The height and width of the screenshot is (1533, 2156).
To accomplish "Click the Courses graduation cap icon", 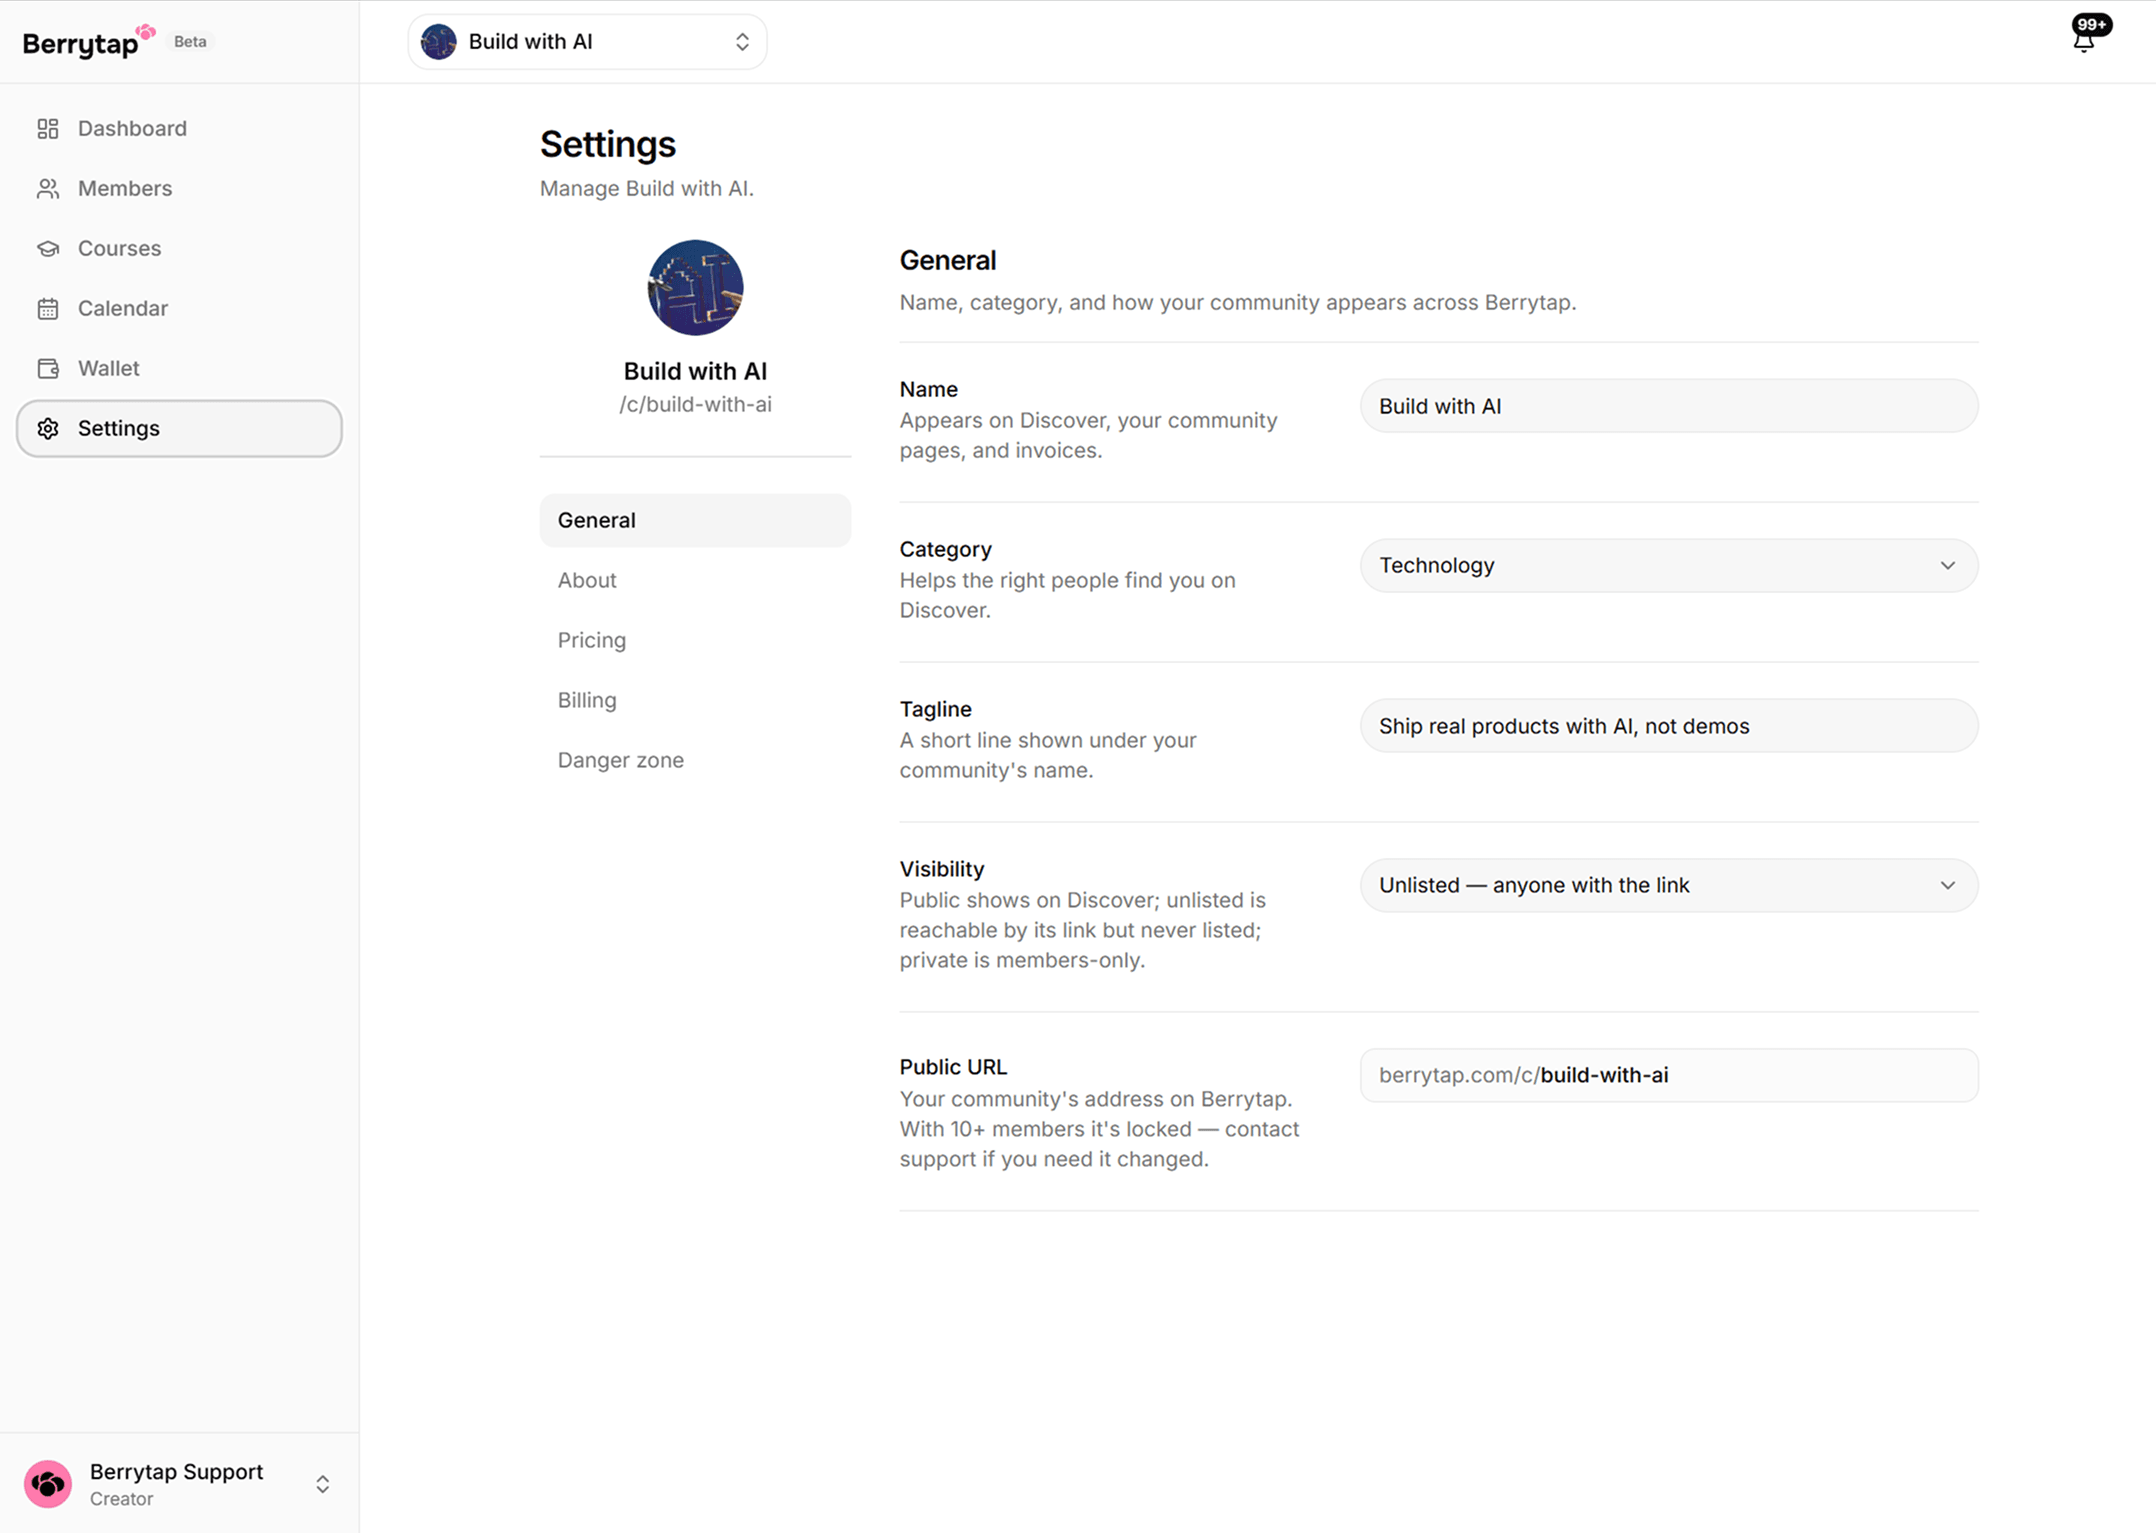I will (x=48, y=249).
